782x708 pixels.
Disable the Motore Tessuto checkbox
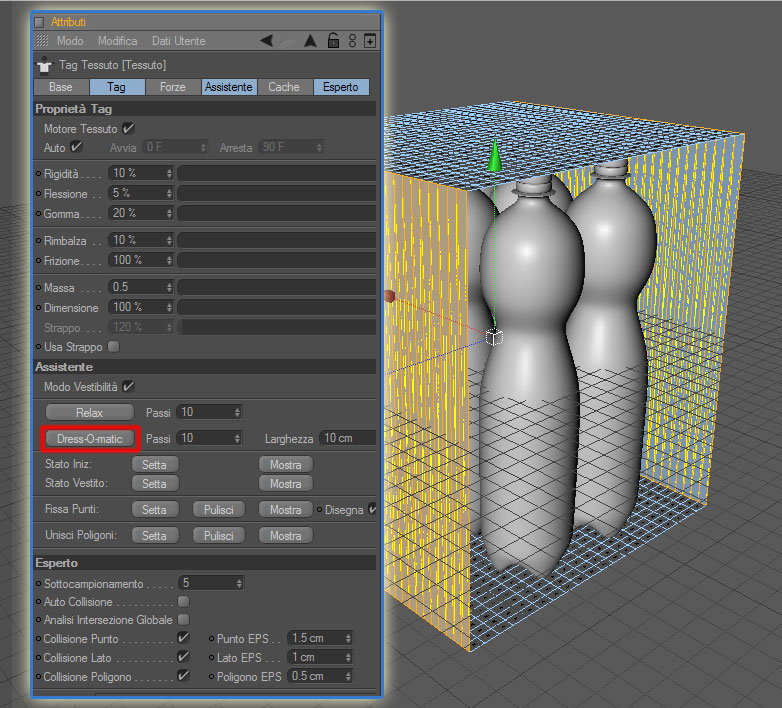click(x=129, y=129)
